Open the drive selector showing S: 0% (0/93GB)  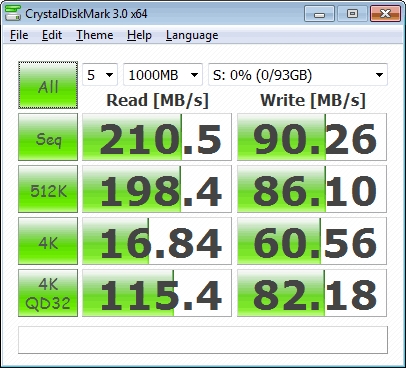click(x=298, y=75)
